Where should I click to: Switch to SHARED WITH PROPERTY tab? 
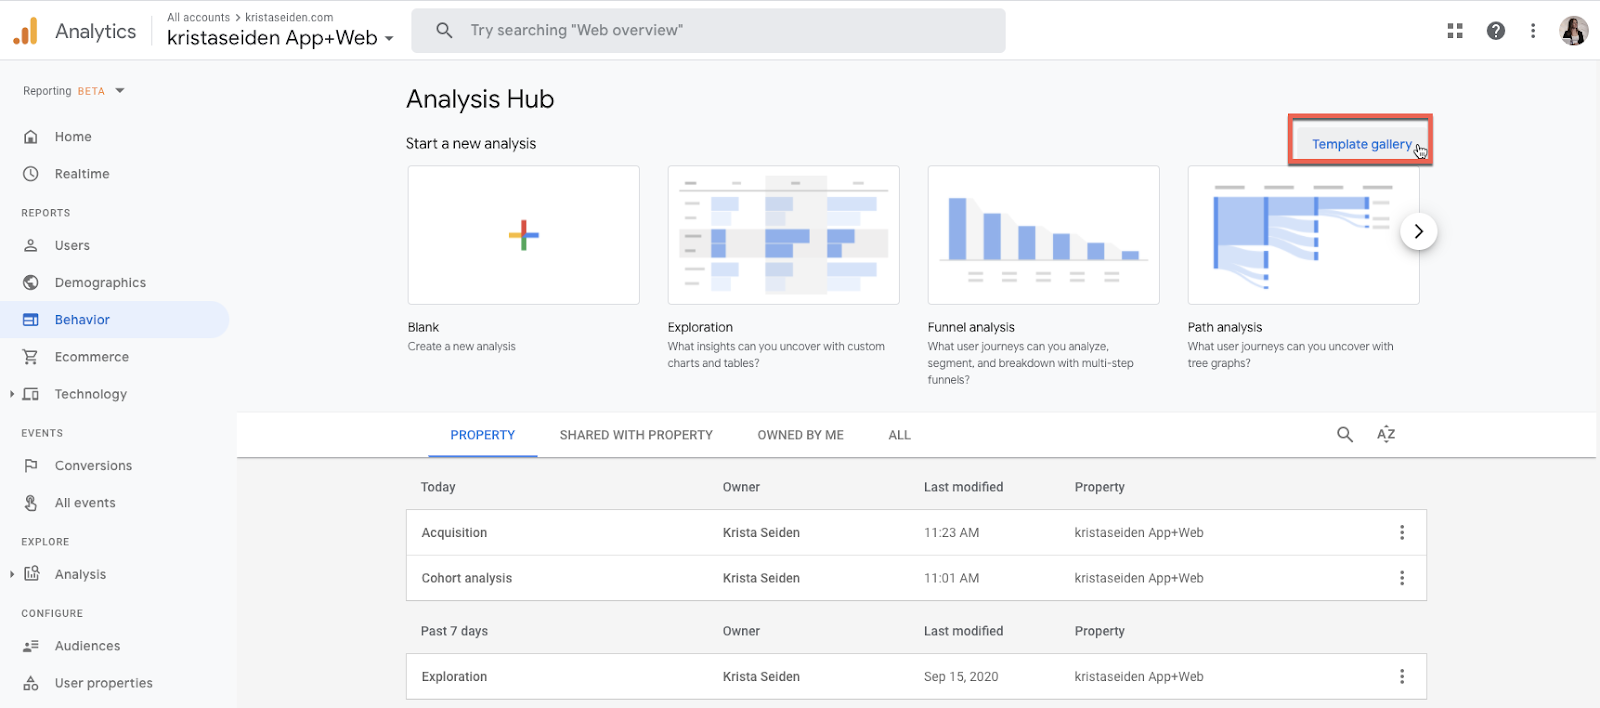[x=636, y=435]
